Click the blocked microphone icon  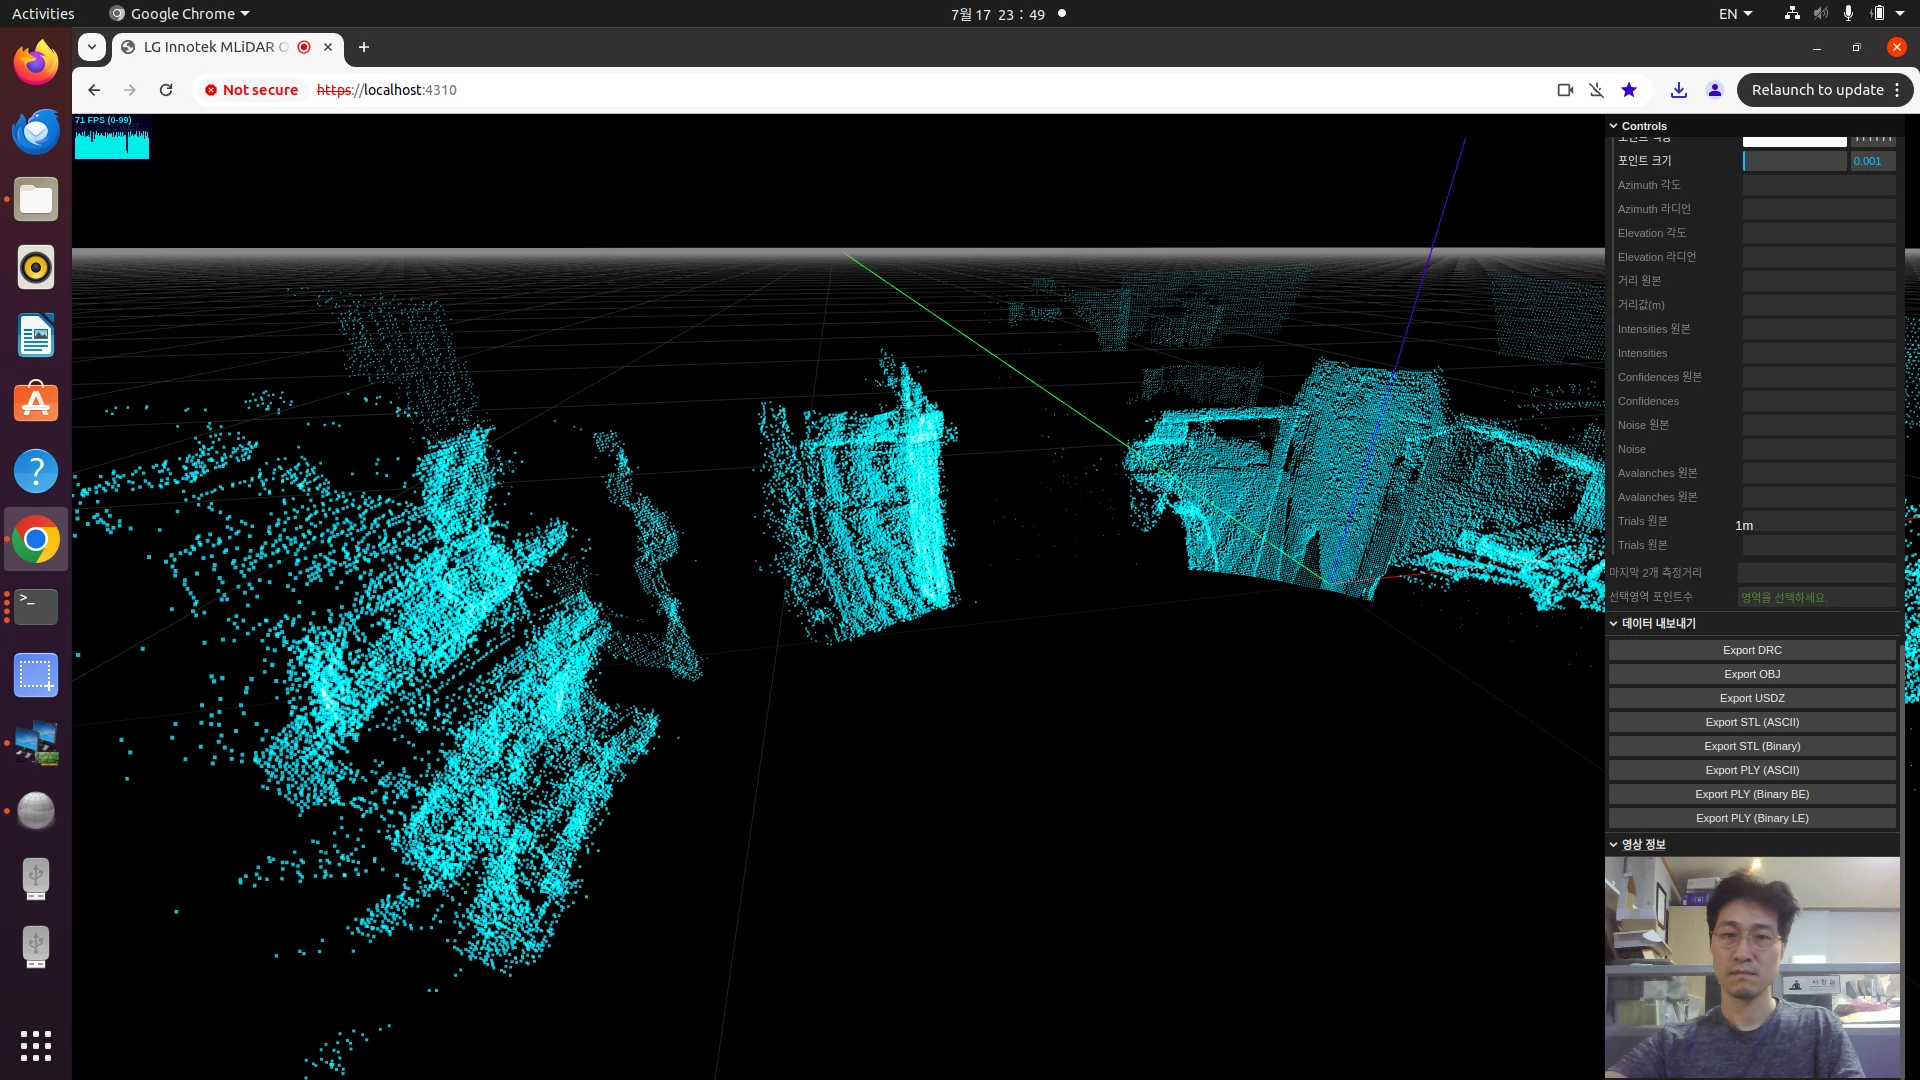(x=1597, y=90)
